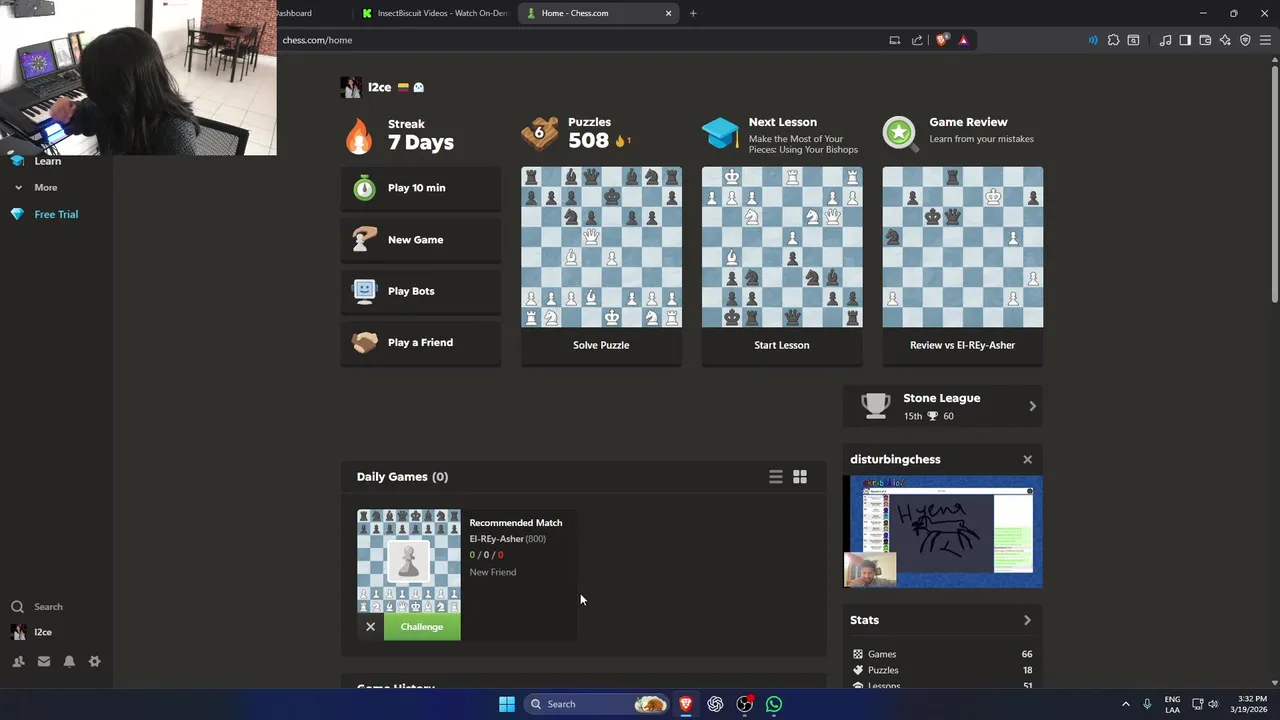Click the Puzzles board icon
The image size is (1280, 720).
click(x=540, y=133)
